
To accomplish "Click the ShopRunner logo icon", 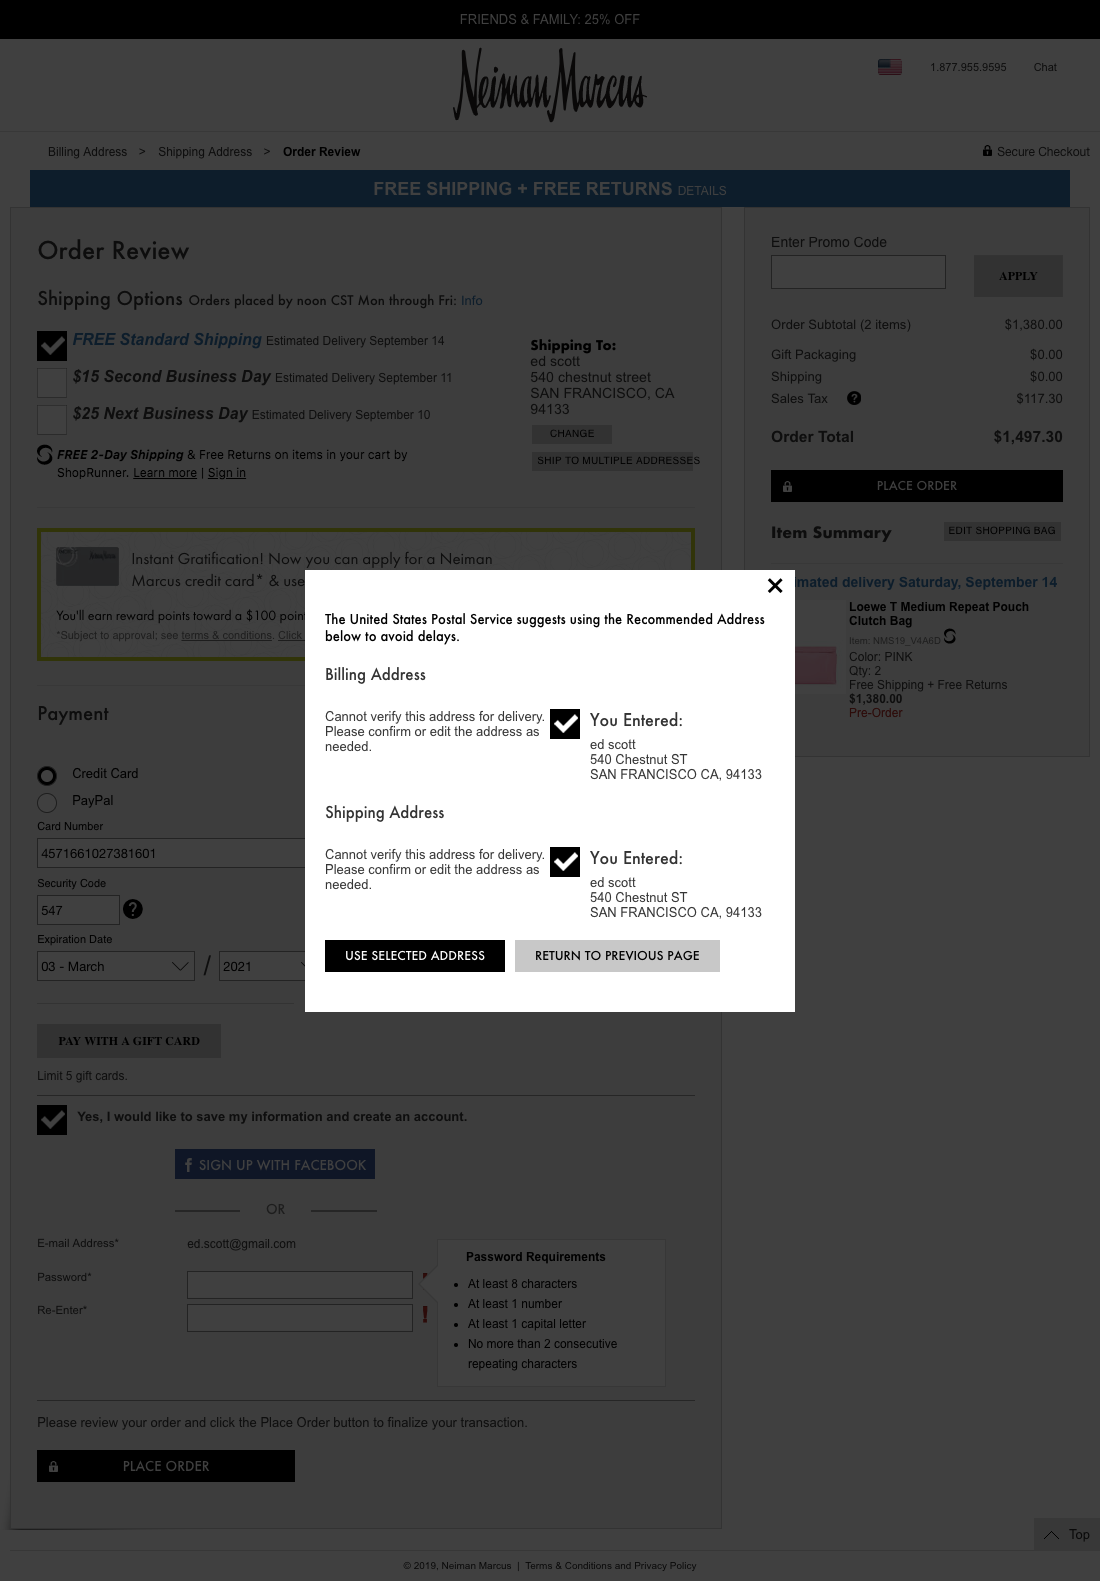I will (45, 455).
